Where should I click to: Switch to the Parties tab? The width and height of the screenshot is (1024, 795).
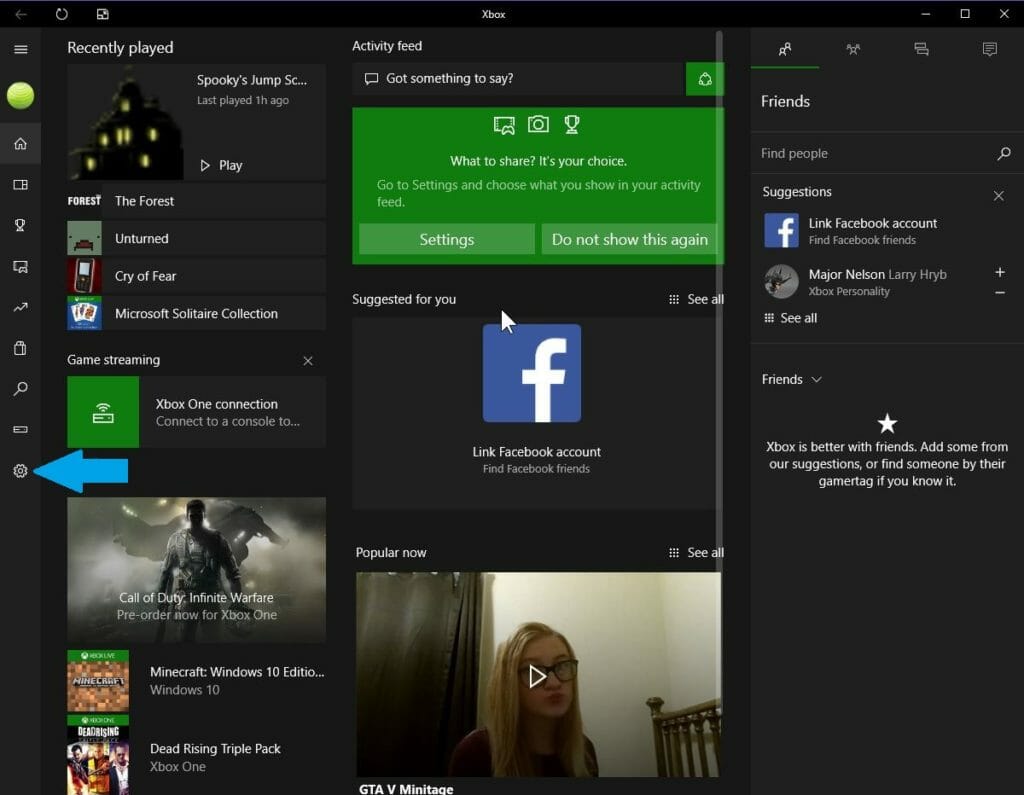[x=853, y=49]
